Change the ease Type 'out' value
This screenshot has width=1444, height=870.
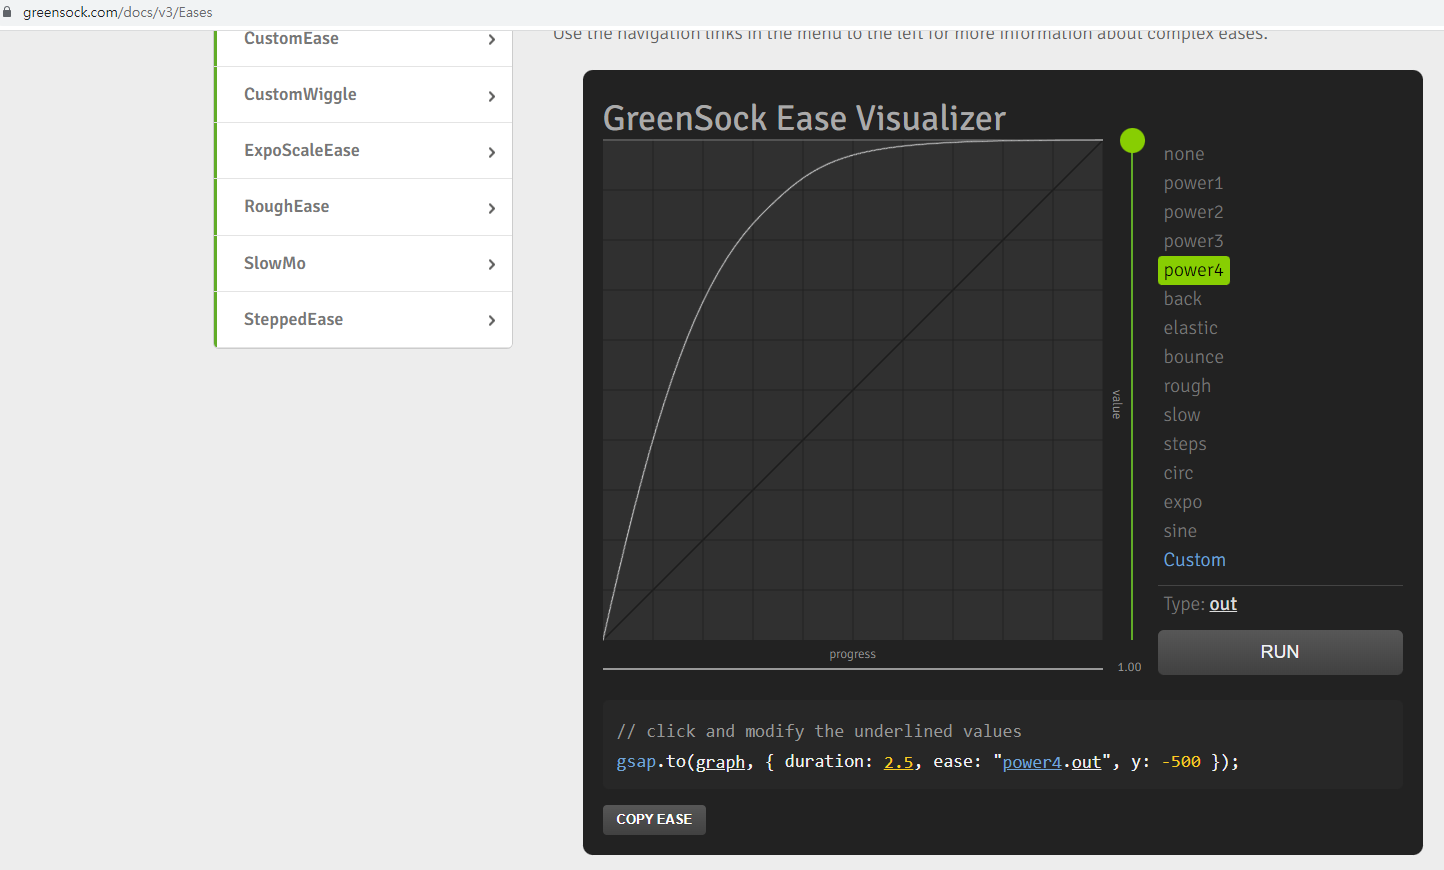click(x=1223, y=604)
